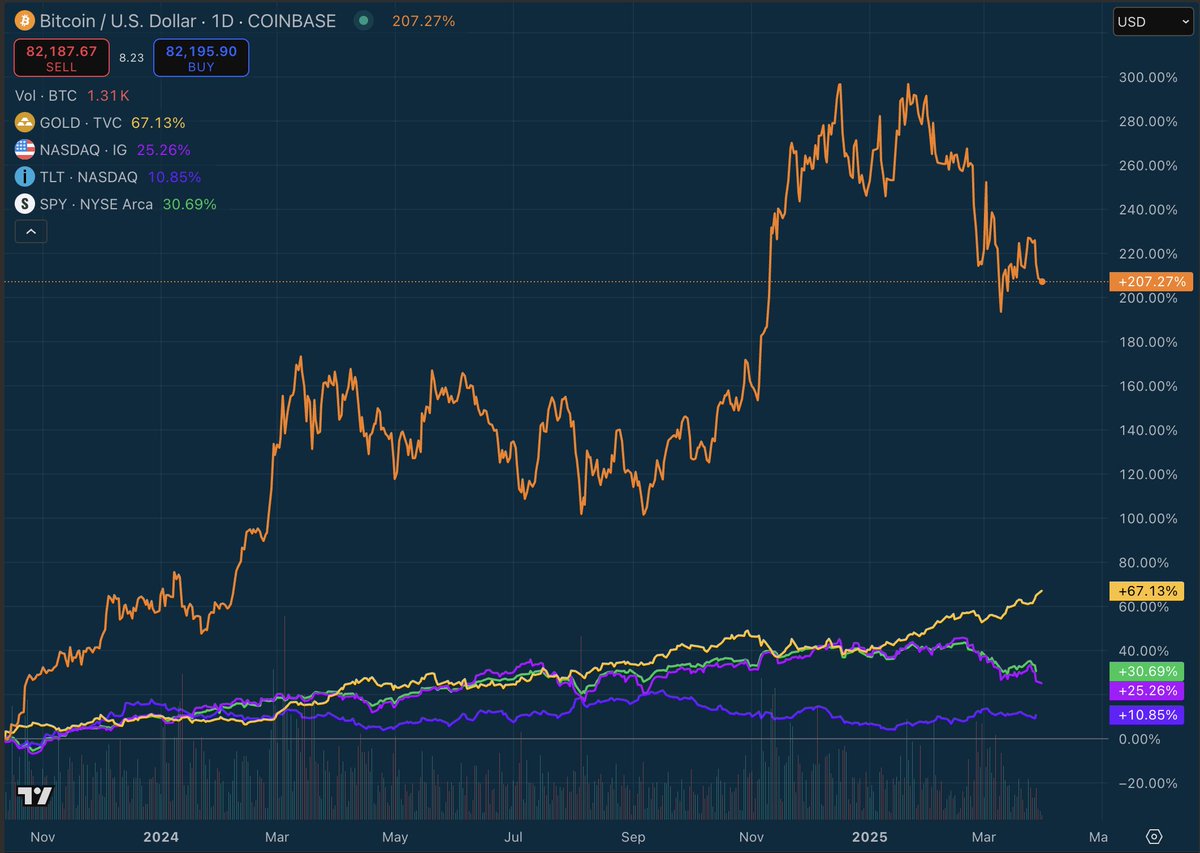This screenshot has width=1200, height=853.
Task: Click the US flag icon next to NASDAQ
Action: (23, 148)
